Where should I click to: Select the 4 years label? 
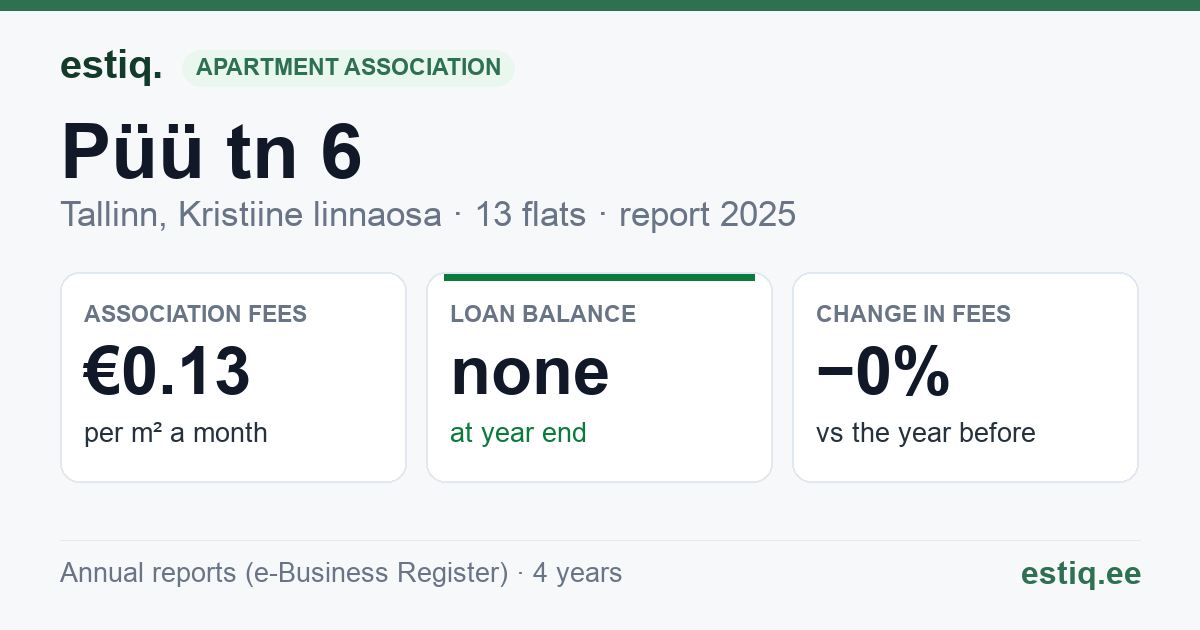pos(577,573)
